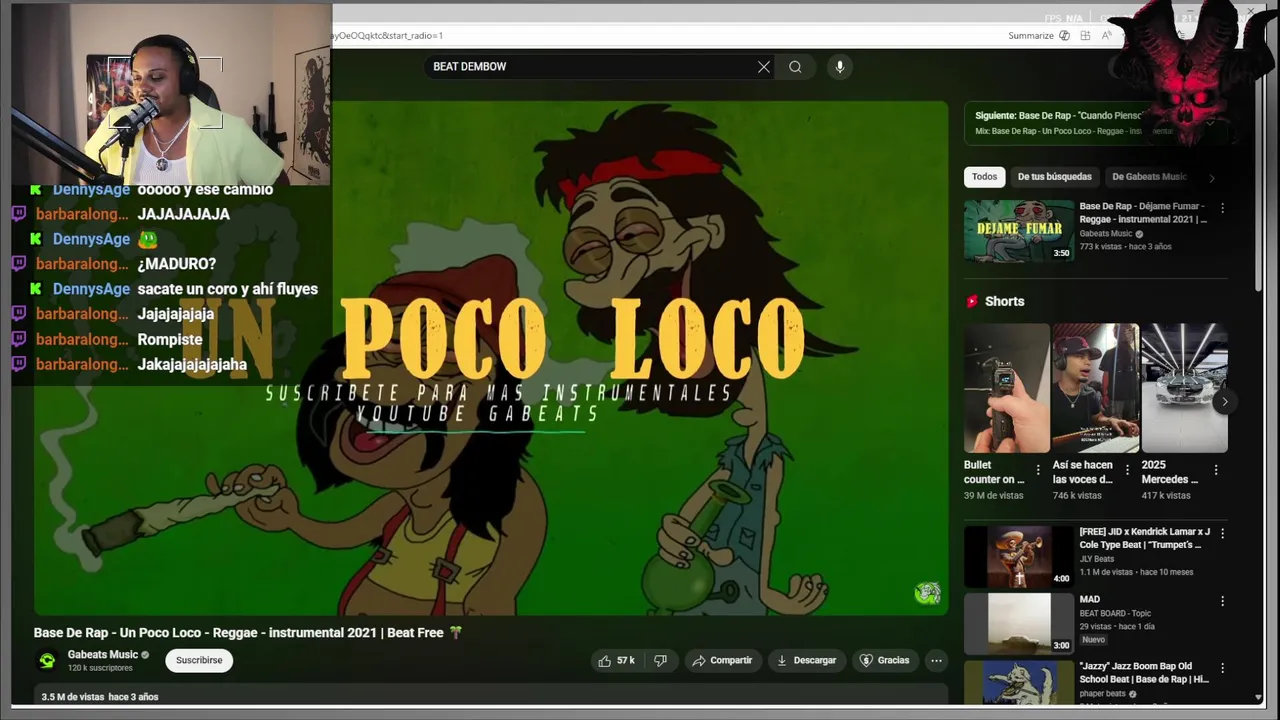Open options for Jazzy Jazz Boom Bap video
Screen dimensions: 1280x720
pos(1222,668)
